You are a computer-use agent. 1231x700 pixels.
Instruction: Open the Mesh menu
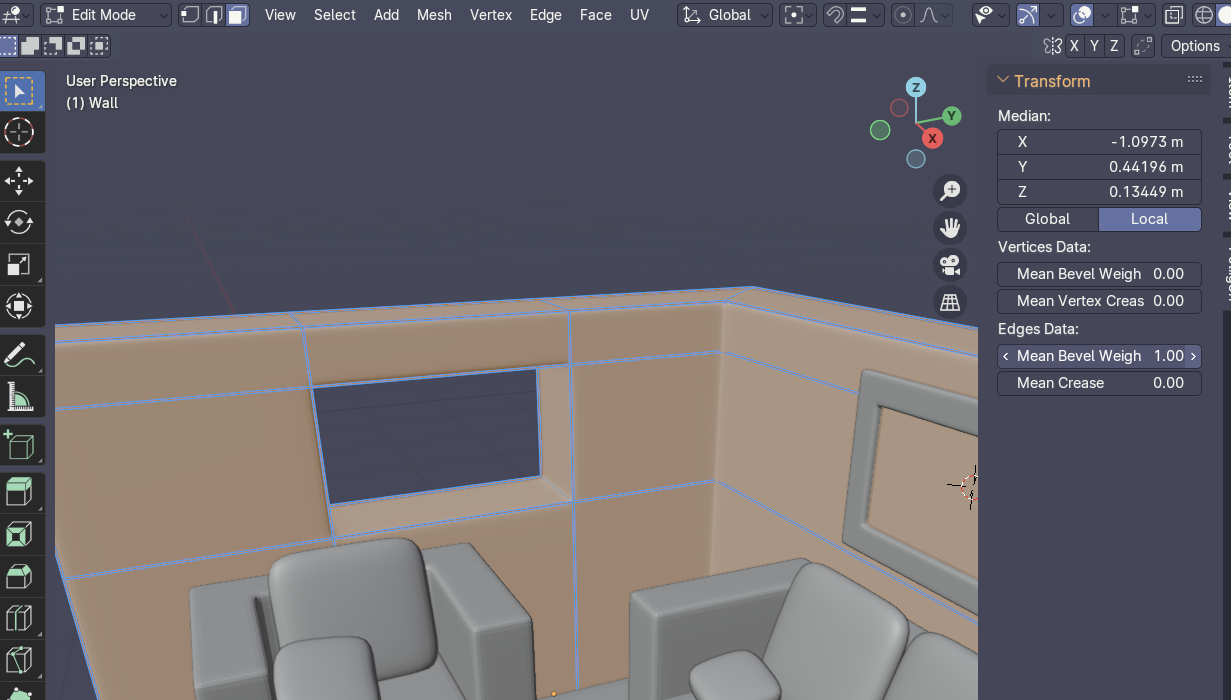click(x=434, y=15)
